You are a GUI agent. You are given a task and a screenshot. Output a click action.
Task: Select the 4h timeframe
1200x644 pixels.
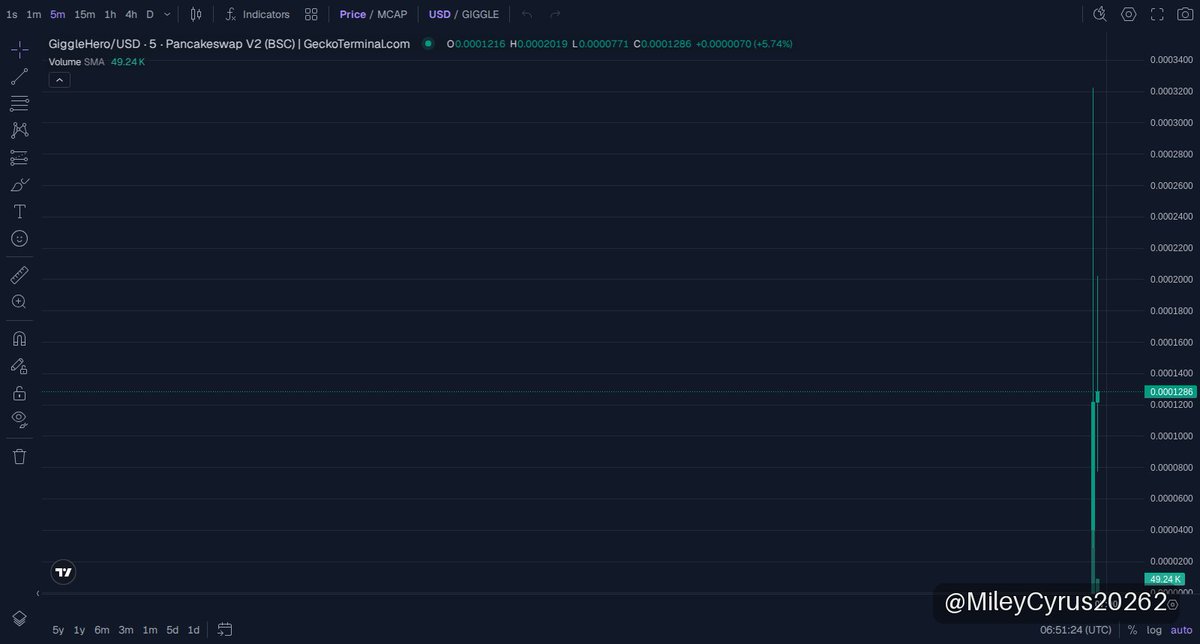(x=131, y=14)
